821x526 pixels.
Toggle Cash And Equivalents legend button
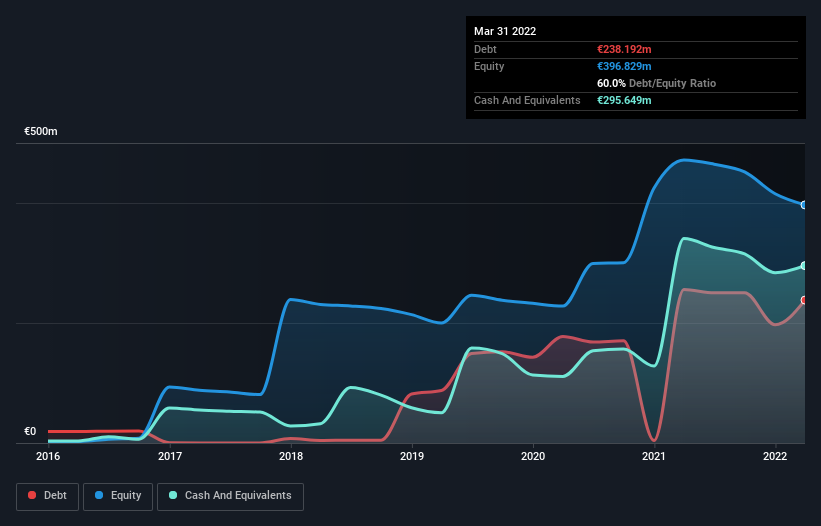[230, 496]
